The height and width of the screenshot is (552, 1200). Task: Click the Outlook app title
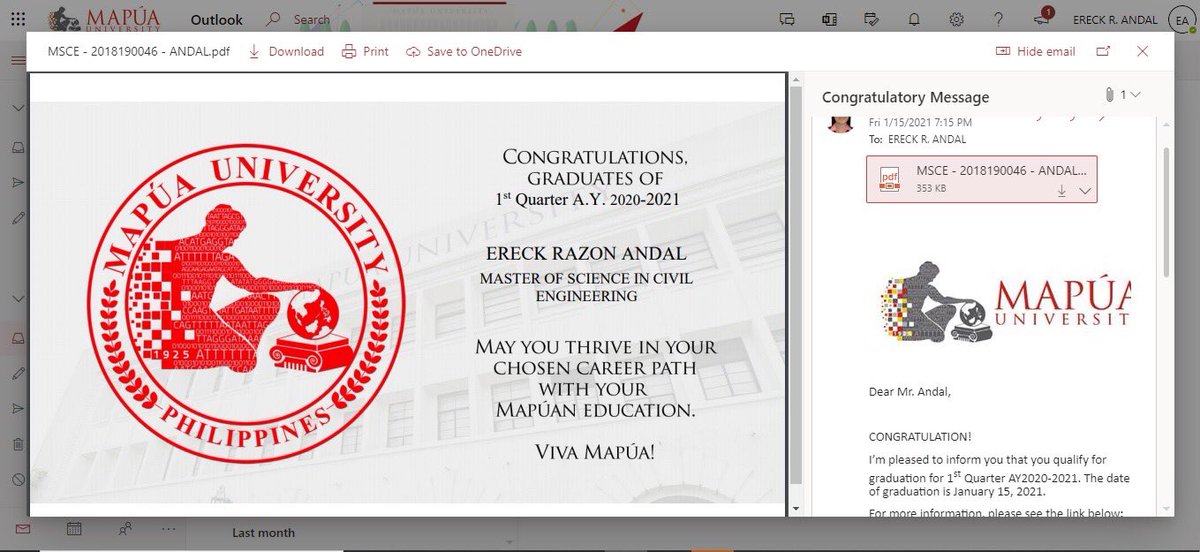[x=216, y=19]
